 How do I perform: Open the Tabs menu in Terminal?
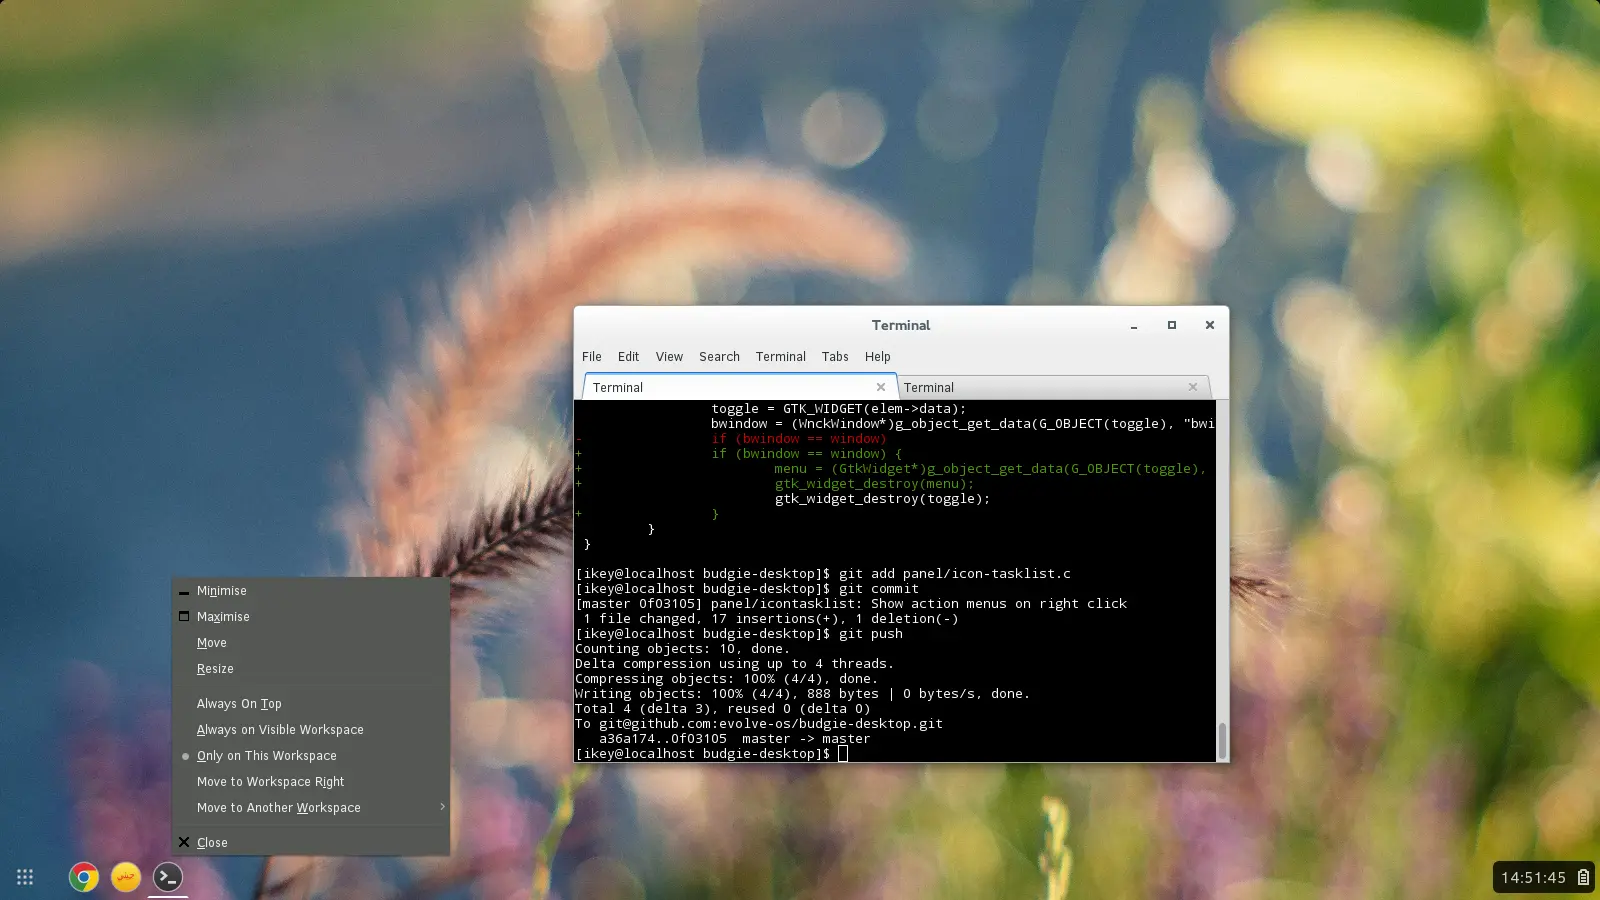[835, 356]
